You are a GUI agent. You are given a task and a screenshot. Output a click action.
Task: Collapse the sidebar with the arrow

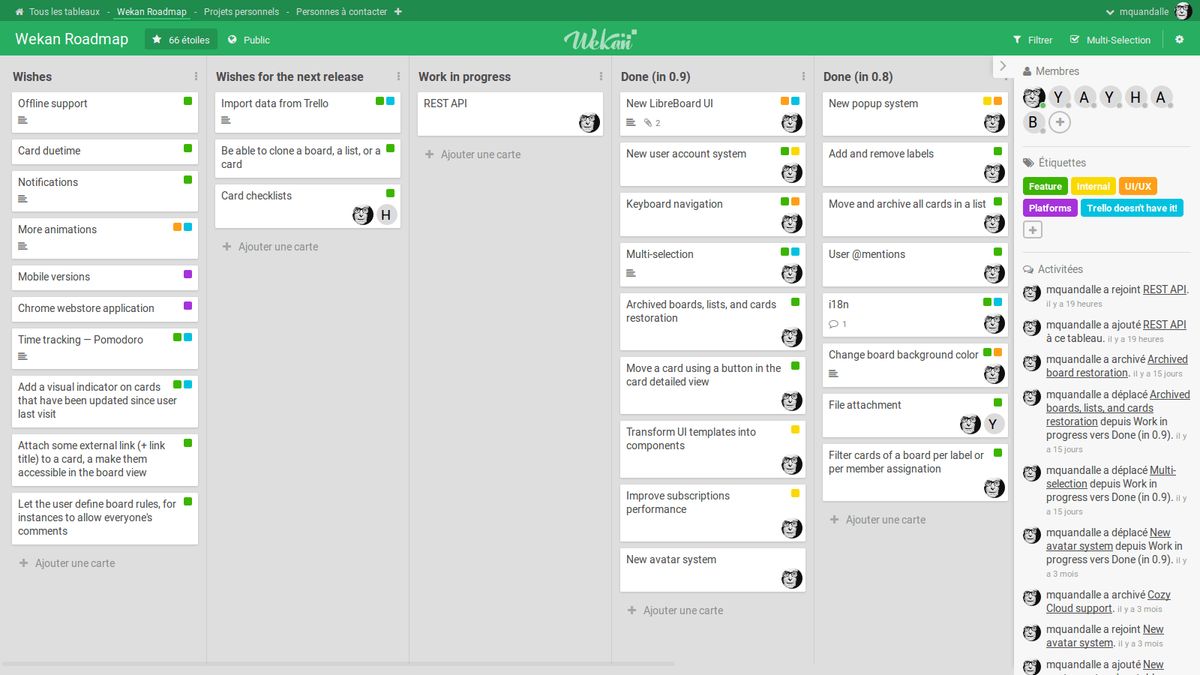click(1003, 66)
